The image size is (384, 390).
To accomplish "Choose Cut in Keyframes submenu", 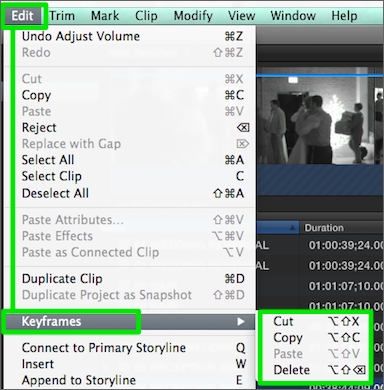I will click(x=316, y=322).
